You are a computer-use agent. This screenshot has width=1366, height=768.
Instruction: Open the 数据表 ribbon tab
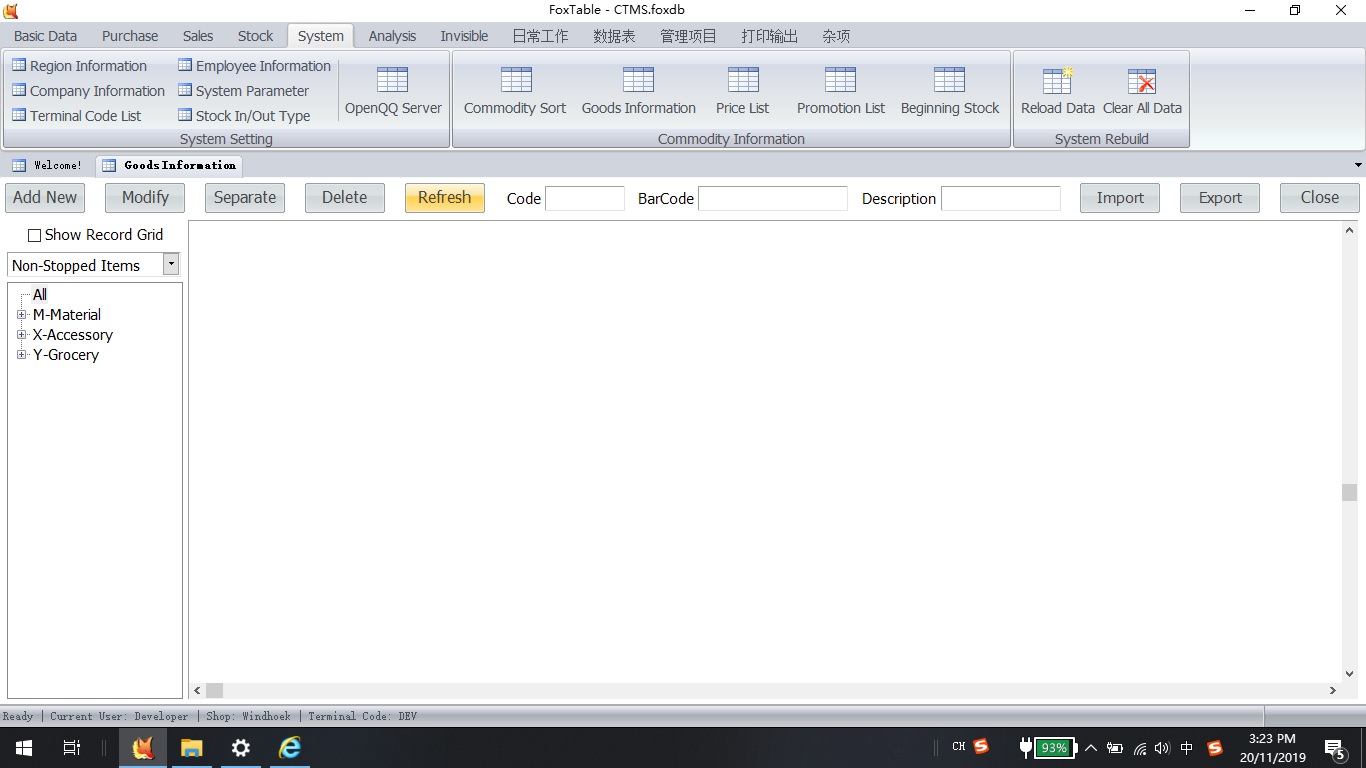click(614, 36)
